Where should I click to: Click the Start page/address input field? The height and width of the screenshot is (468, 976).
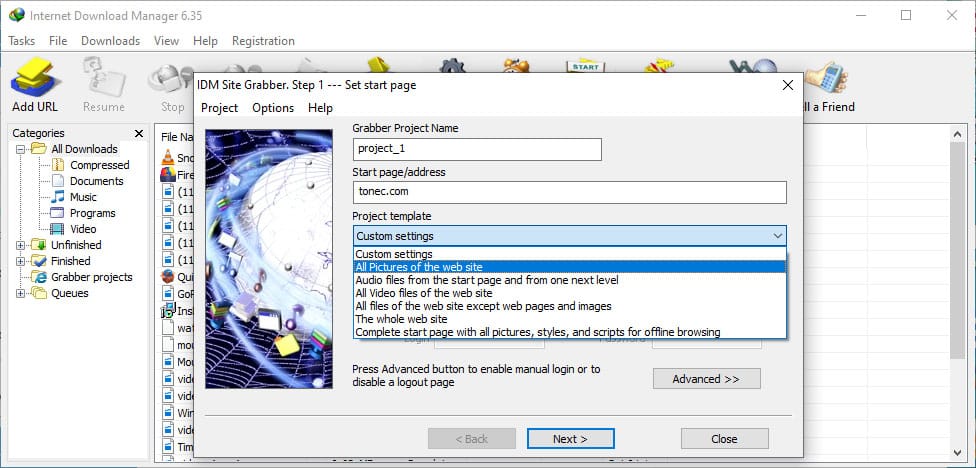click(570, 192)
